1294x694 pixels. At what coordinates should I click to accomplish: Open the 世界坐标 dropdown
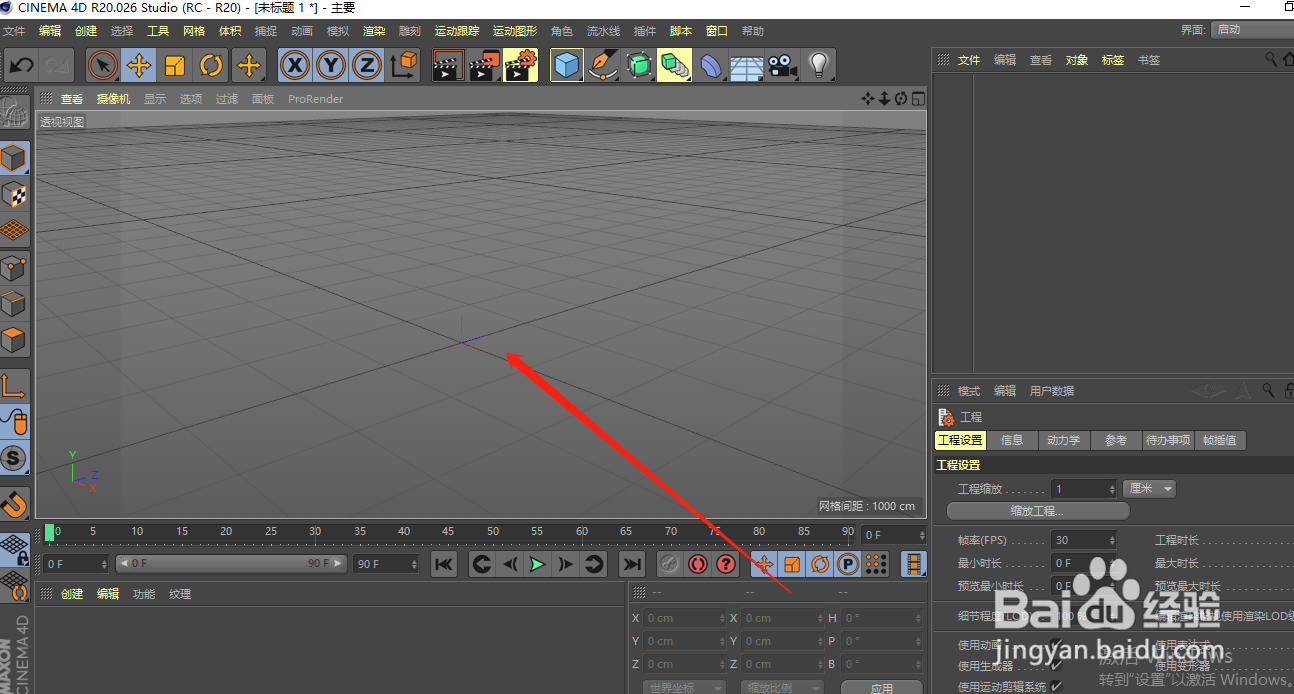684,688
